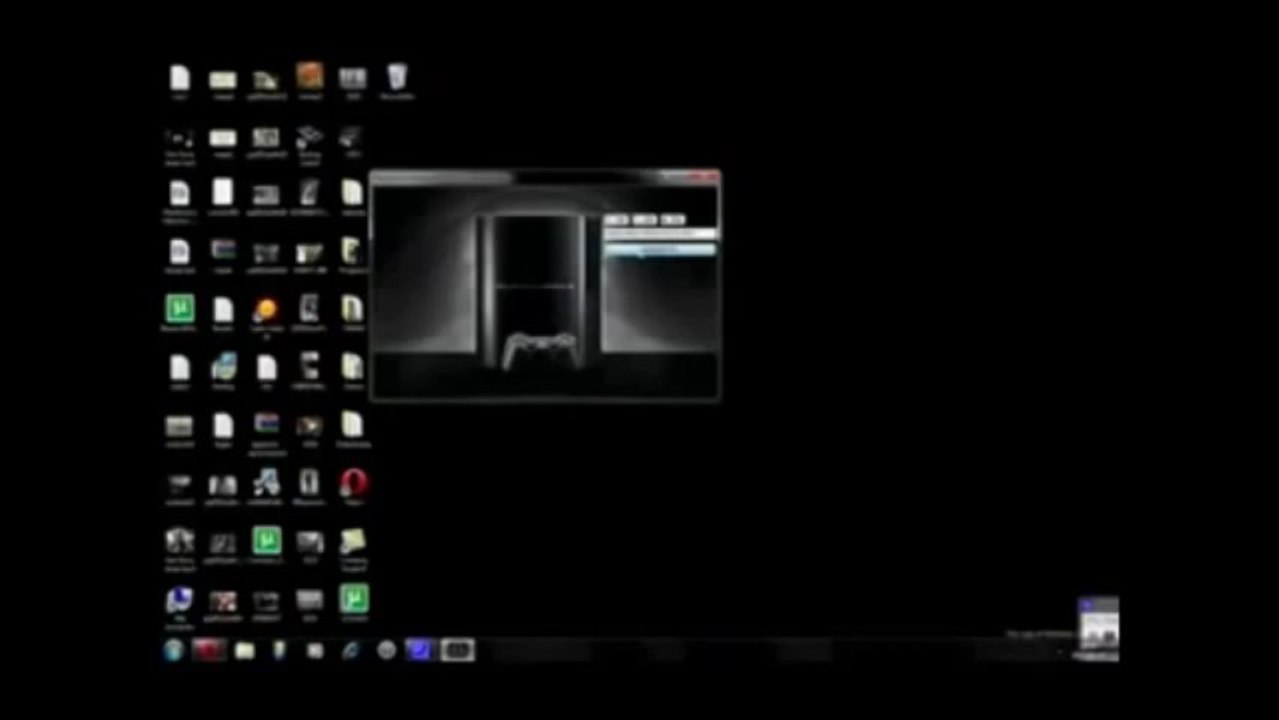
Task: Open the red icon on the taskbar
Action: tap(209, 650)
